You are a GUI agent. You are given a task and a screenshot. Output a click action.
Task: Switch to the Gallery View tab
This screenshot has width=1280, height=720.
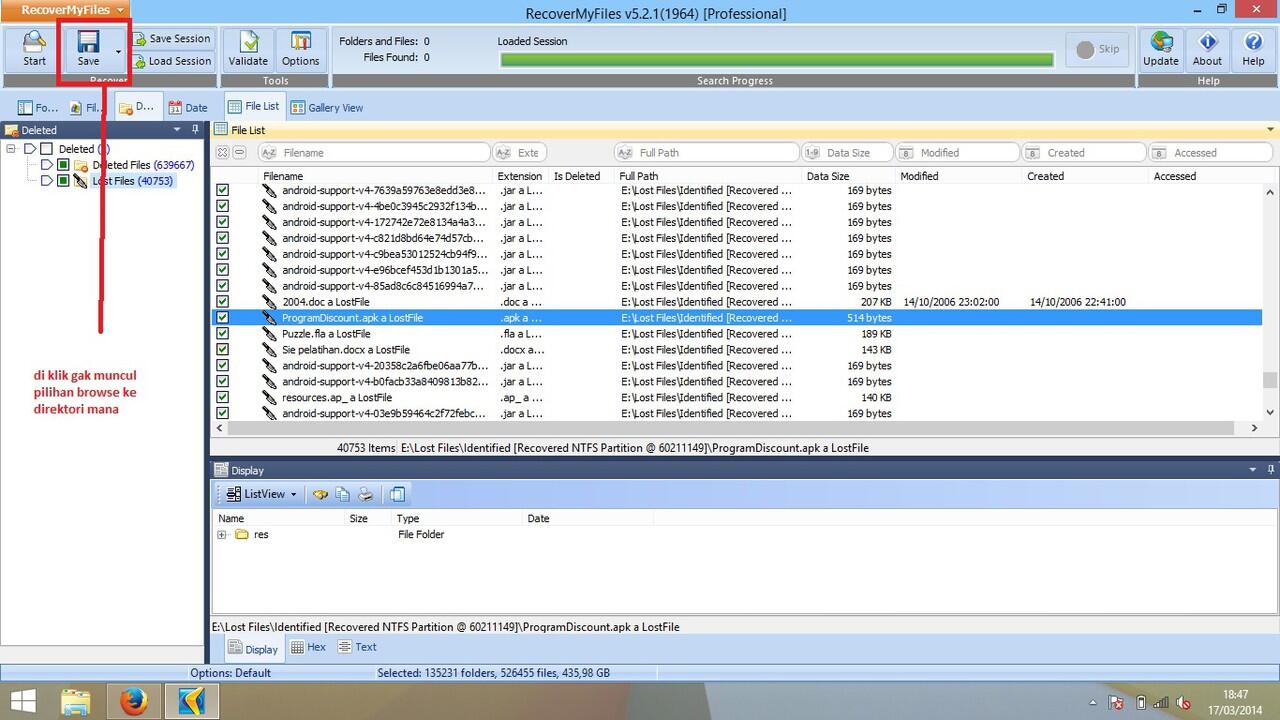(327, 107)
